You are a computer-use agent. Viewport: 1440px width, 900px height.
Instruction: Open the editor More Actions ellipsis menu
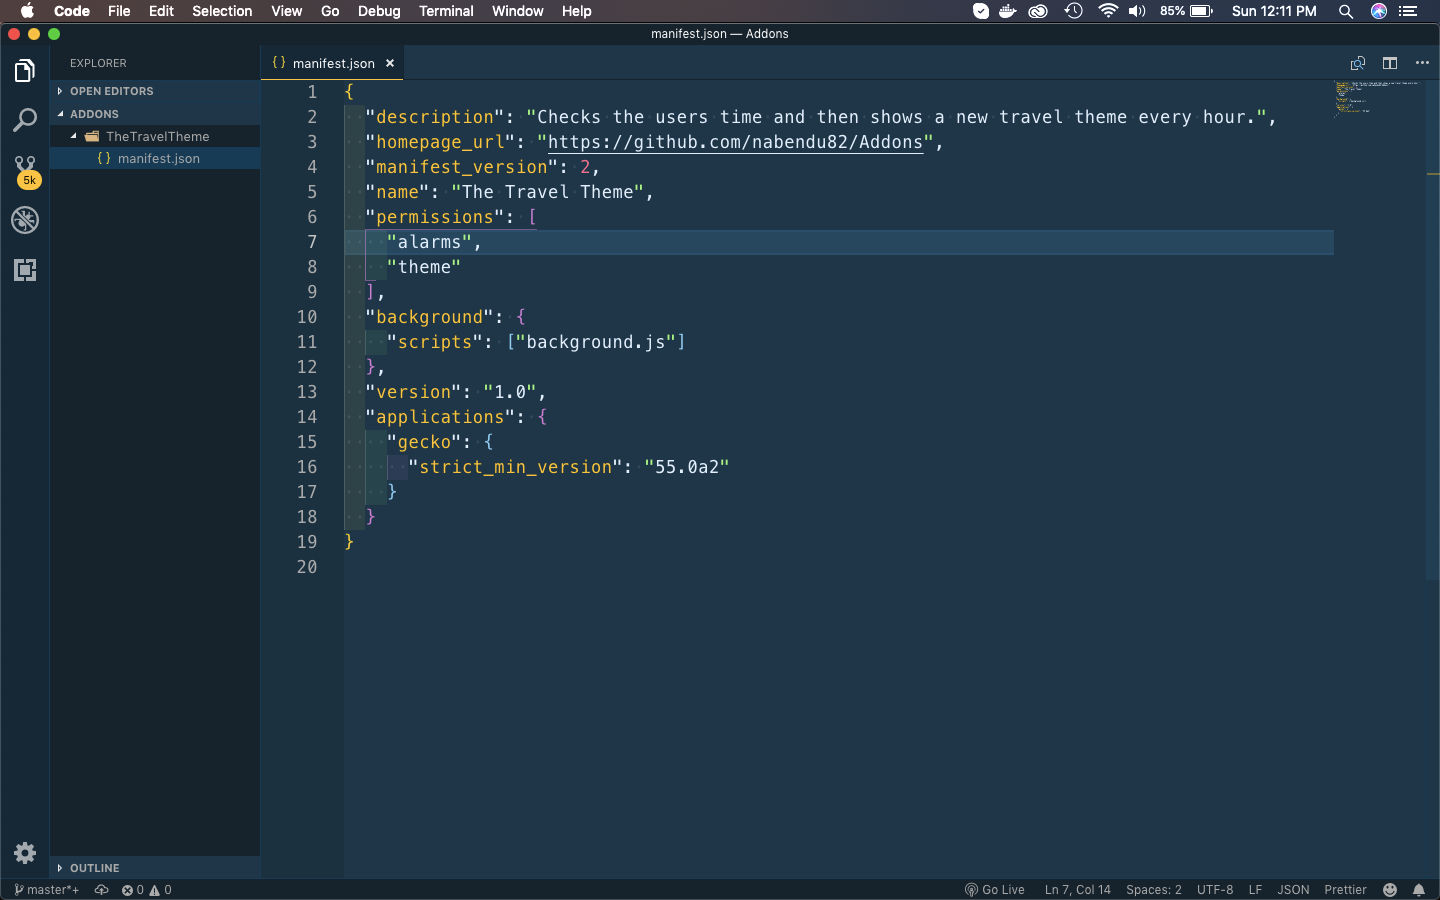(x=1422, y=63)
